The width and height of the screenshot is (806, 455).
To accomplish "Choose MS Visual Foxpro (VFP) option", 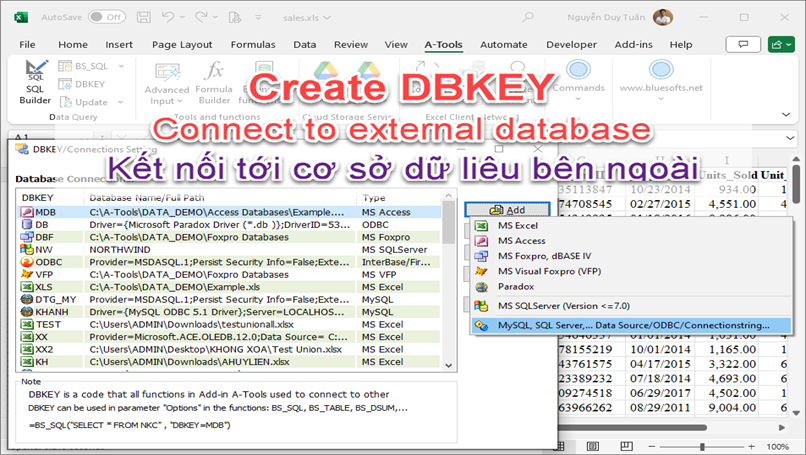I will coord(630,271).
